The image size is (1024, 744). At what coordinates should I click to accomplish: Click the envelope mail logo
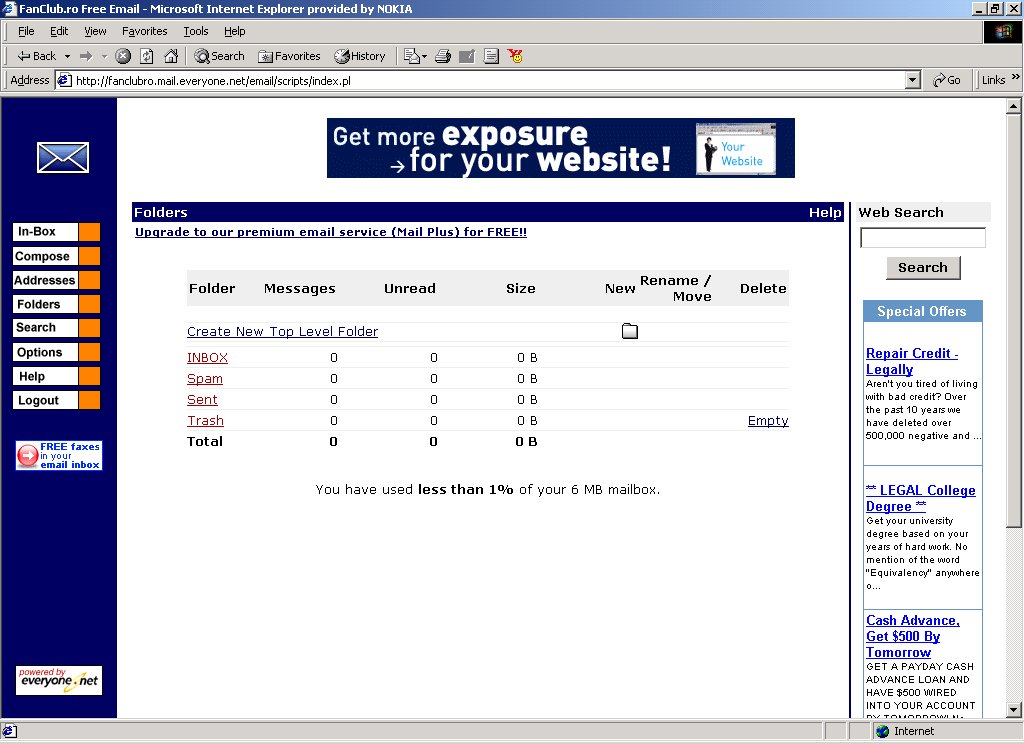63,157
